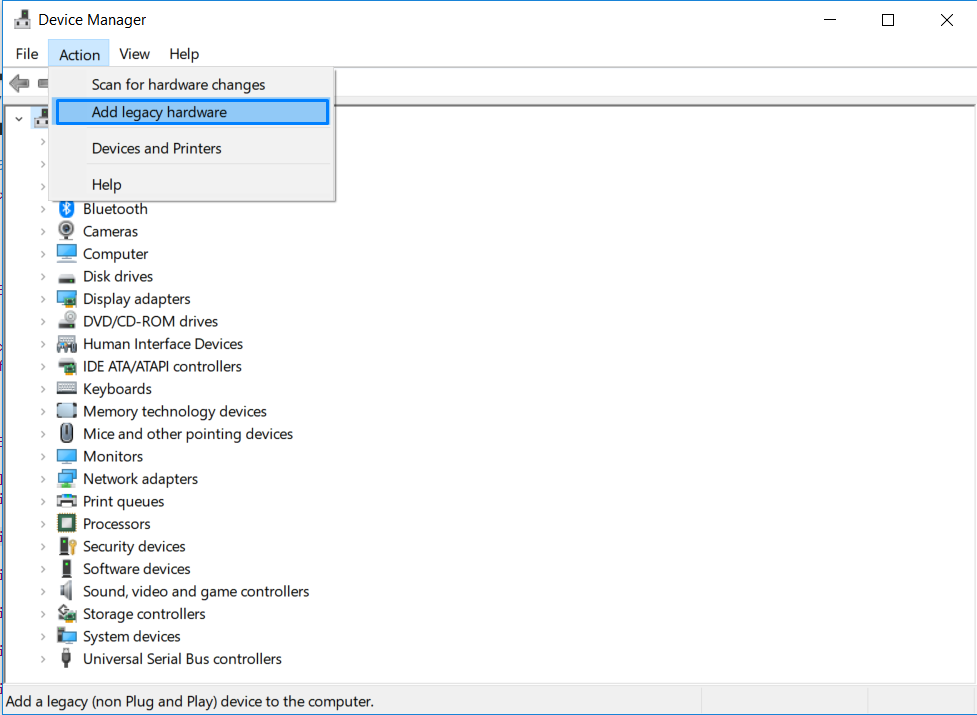
Task: Click the Disk drives icon
Action: [66, 277]
